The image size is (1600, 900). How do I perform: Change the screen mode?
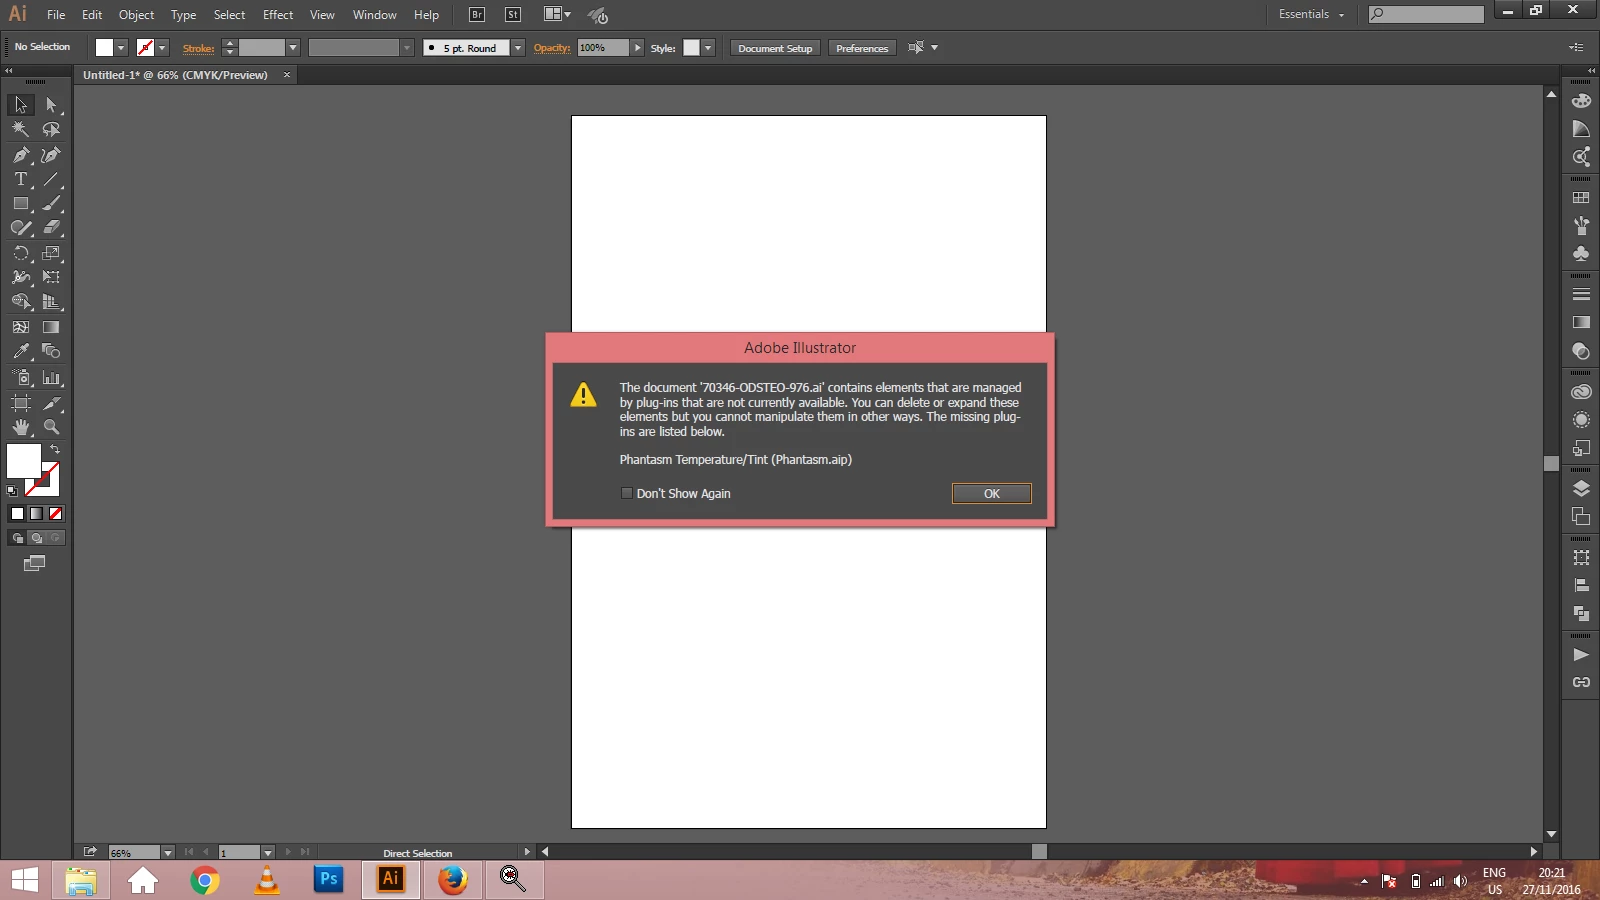pyautogui.click(x=35, y=564)
